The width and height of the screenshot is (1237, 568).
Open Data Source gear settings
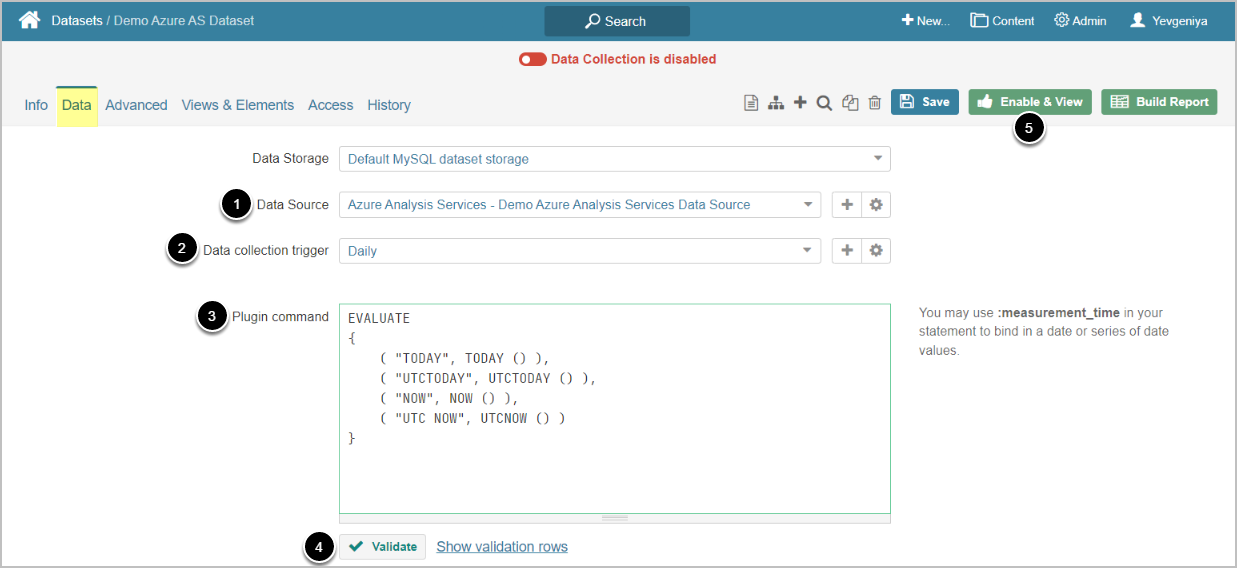point(876,205)
